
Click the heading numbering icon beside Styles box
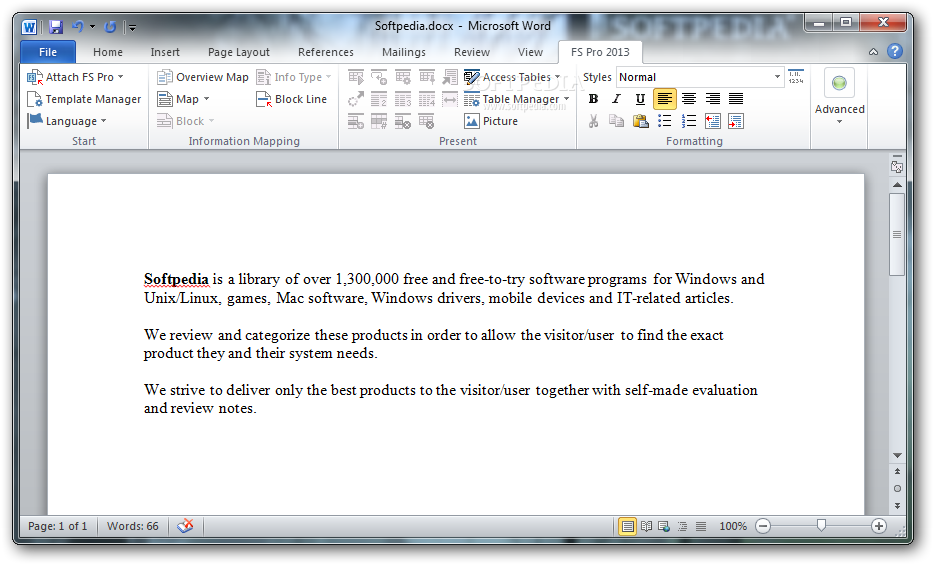pyautogui.click(x=796, y=77)
